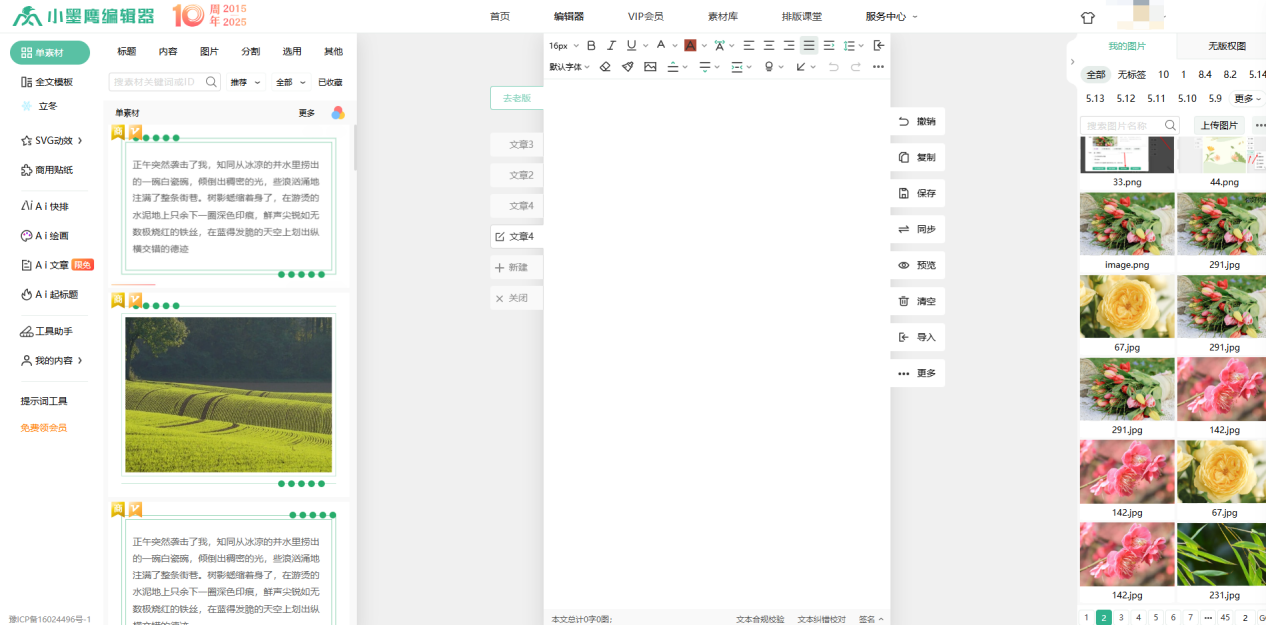Click the red text background color swatch
The image size is (1266, 625).
click(x=690, y=45)
